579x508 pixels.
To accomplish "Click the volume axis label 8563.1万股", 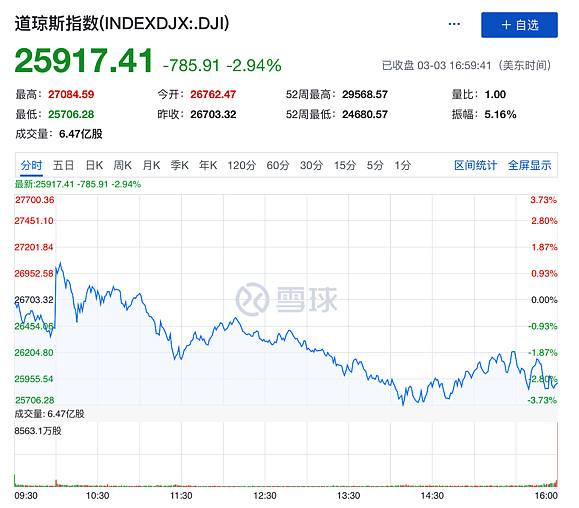I will tap(38, 431).
